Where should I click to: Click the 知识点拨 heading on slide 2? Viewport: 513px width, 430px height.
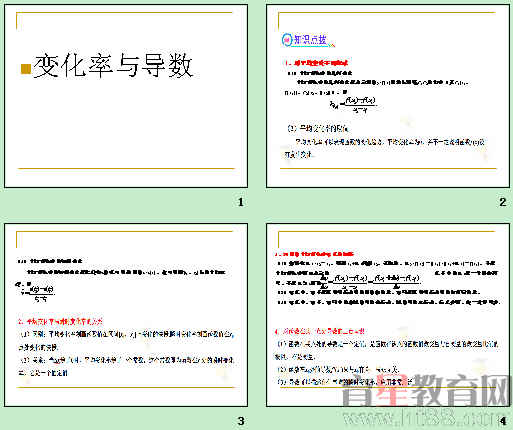tap(310, 40)
